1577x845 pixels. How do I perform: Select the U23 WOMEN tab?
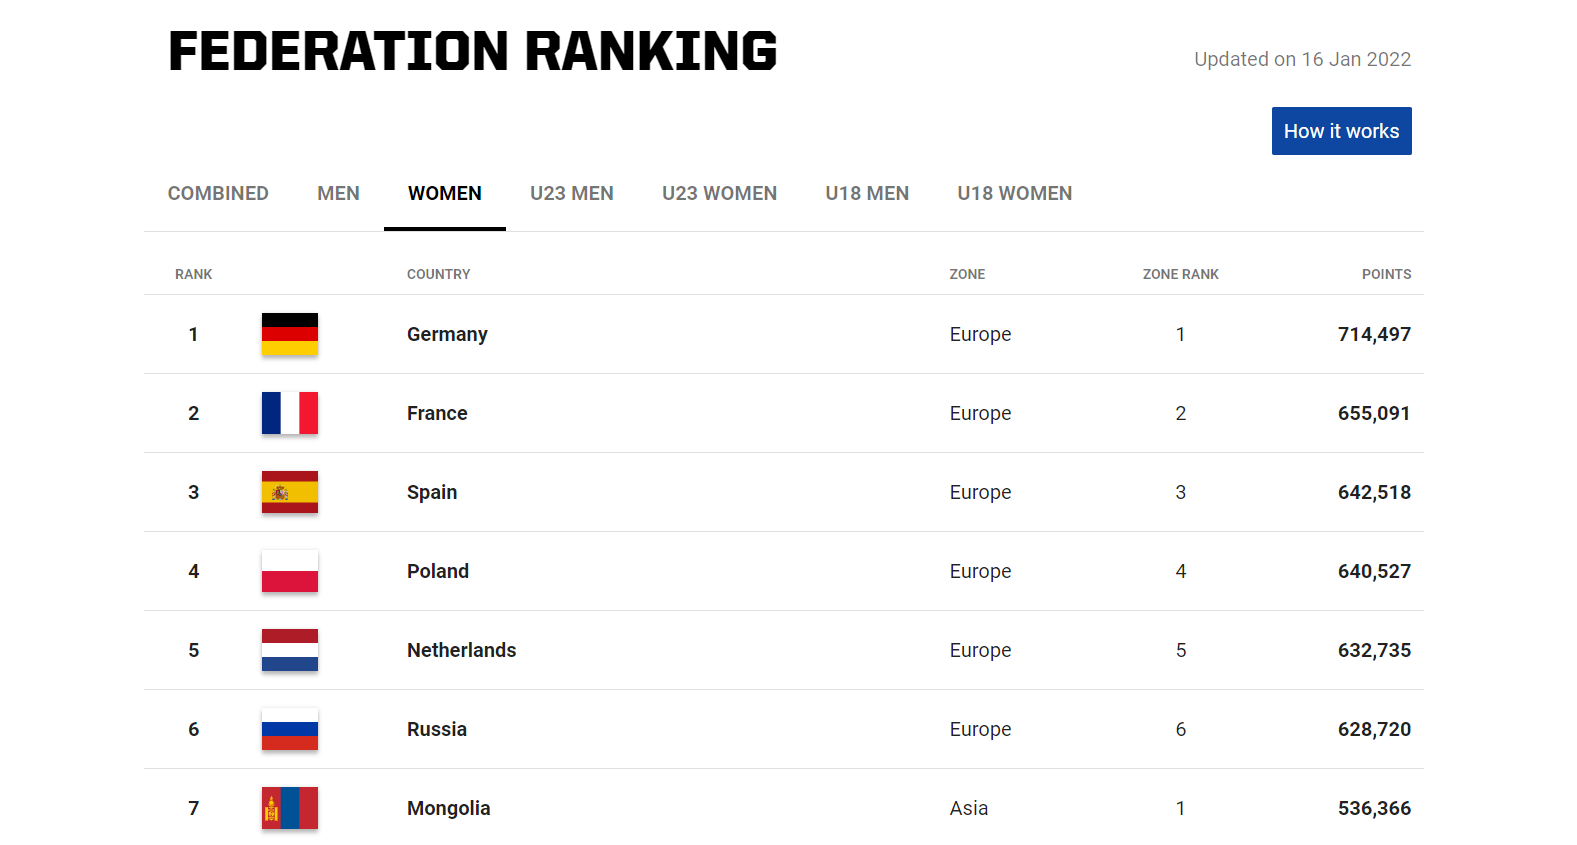tap(719, 193)
